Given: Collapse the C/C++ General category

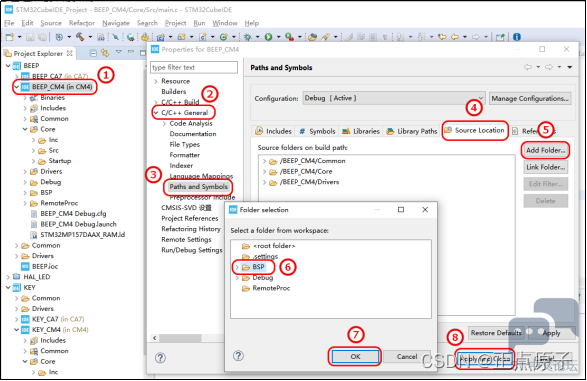Looking at the screenshot, I should (x=156, y=113).
